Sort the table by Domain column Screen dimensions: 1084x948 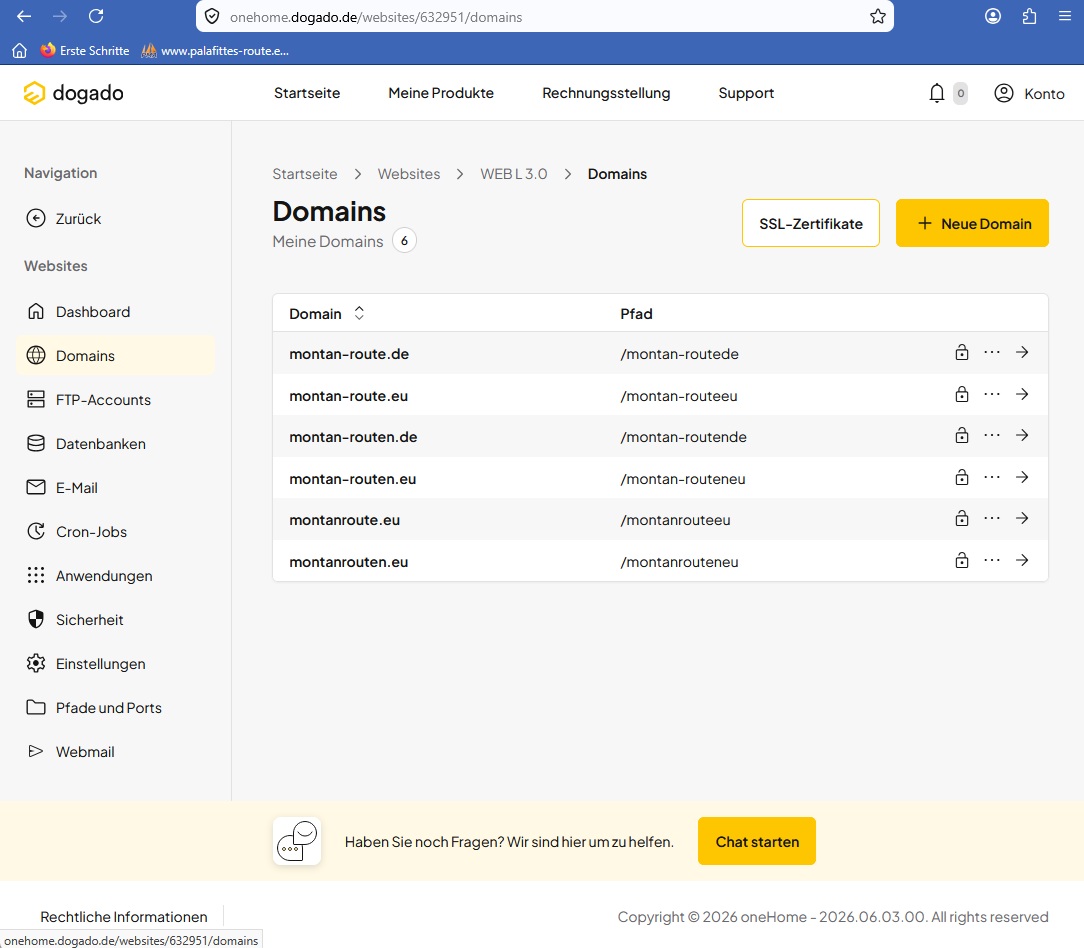(x=359, y=313)
